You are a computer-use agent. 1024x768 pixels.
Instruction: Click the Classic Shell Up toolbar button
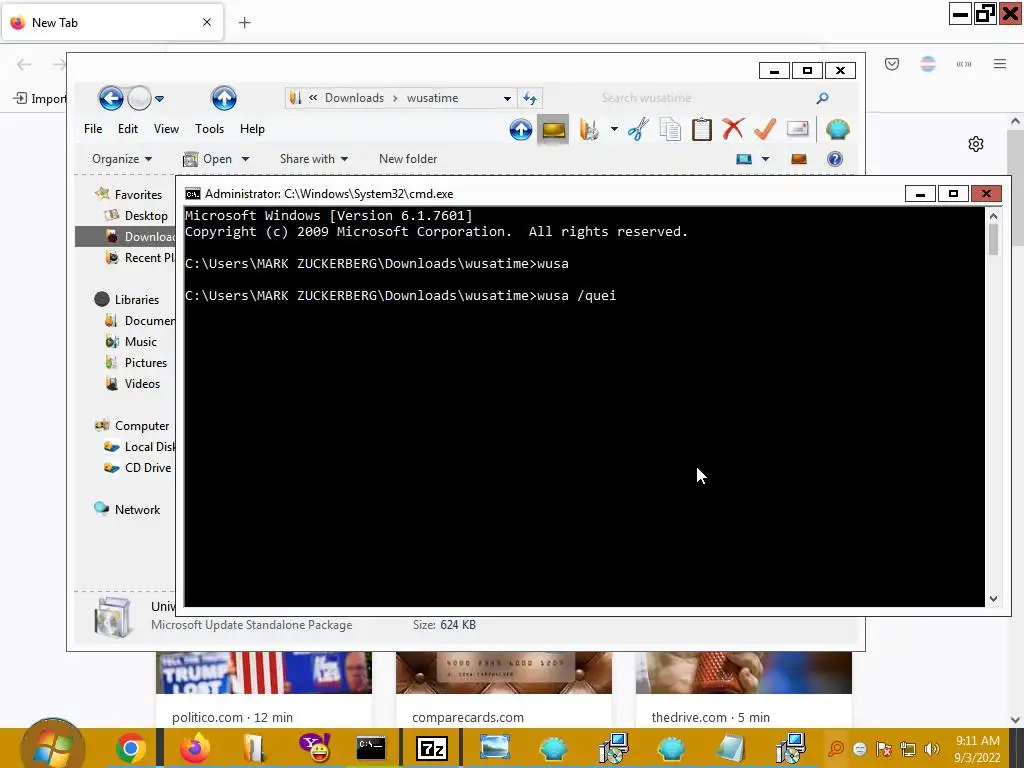520,129
